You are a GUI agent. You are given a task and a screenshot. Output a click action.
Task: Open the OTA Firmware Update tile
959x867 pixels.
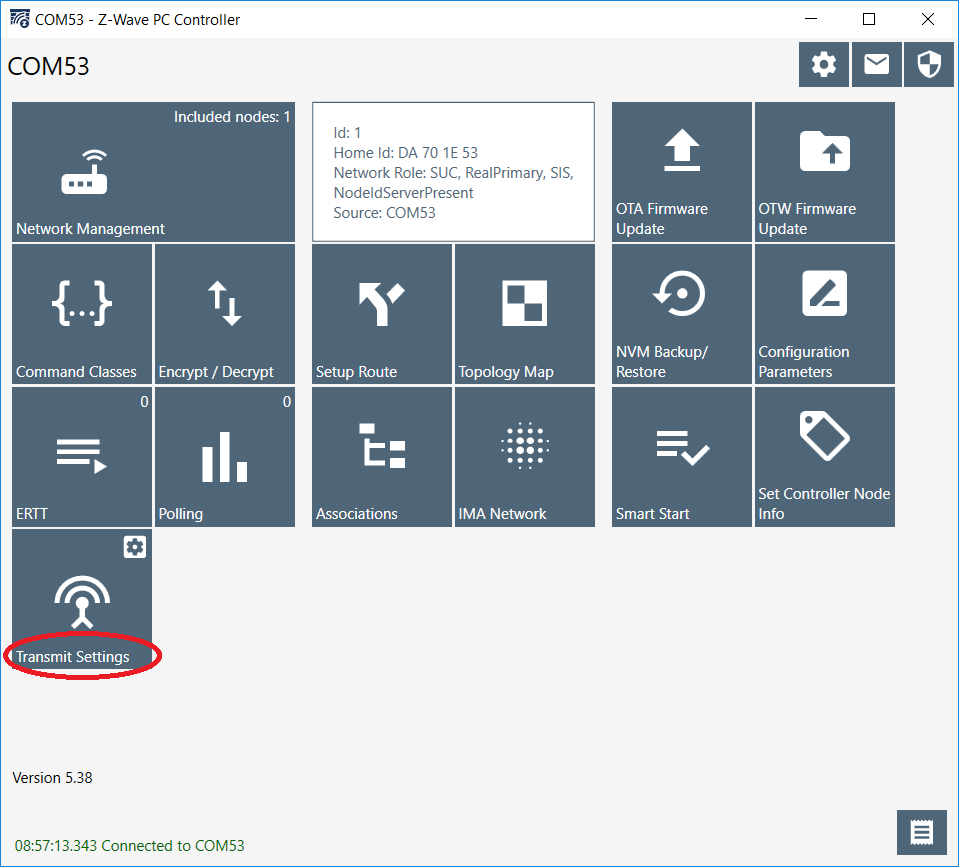682,172
